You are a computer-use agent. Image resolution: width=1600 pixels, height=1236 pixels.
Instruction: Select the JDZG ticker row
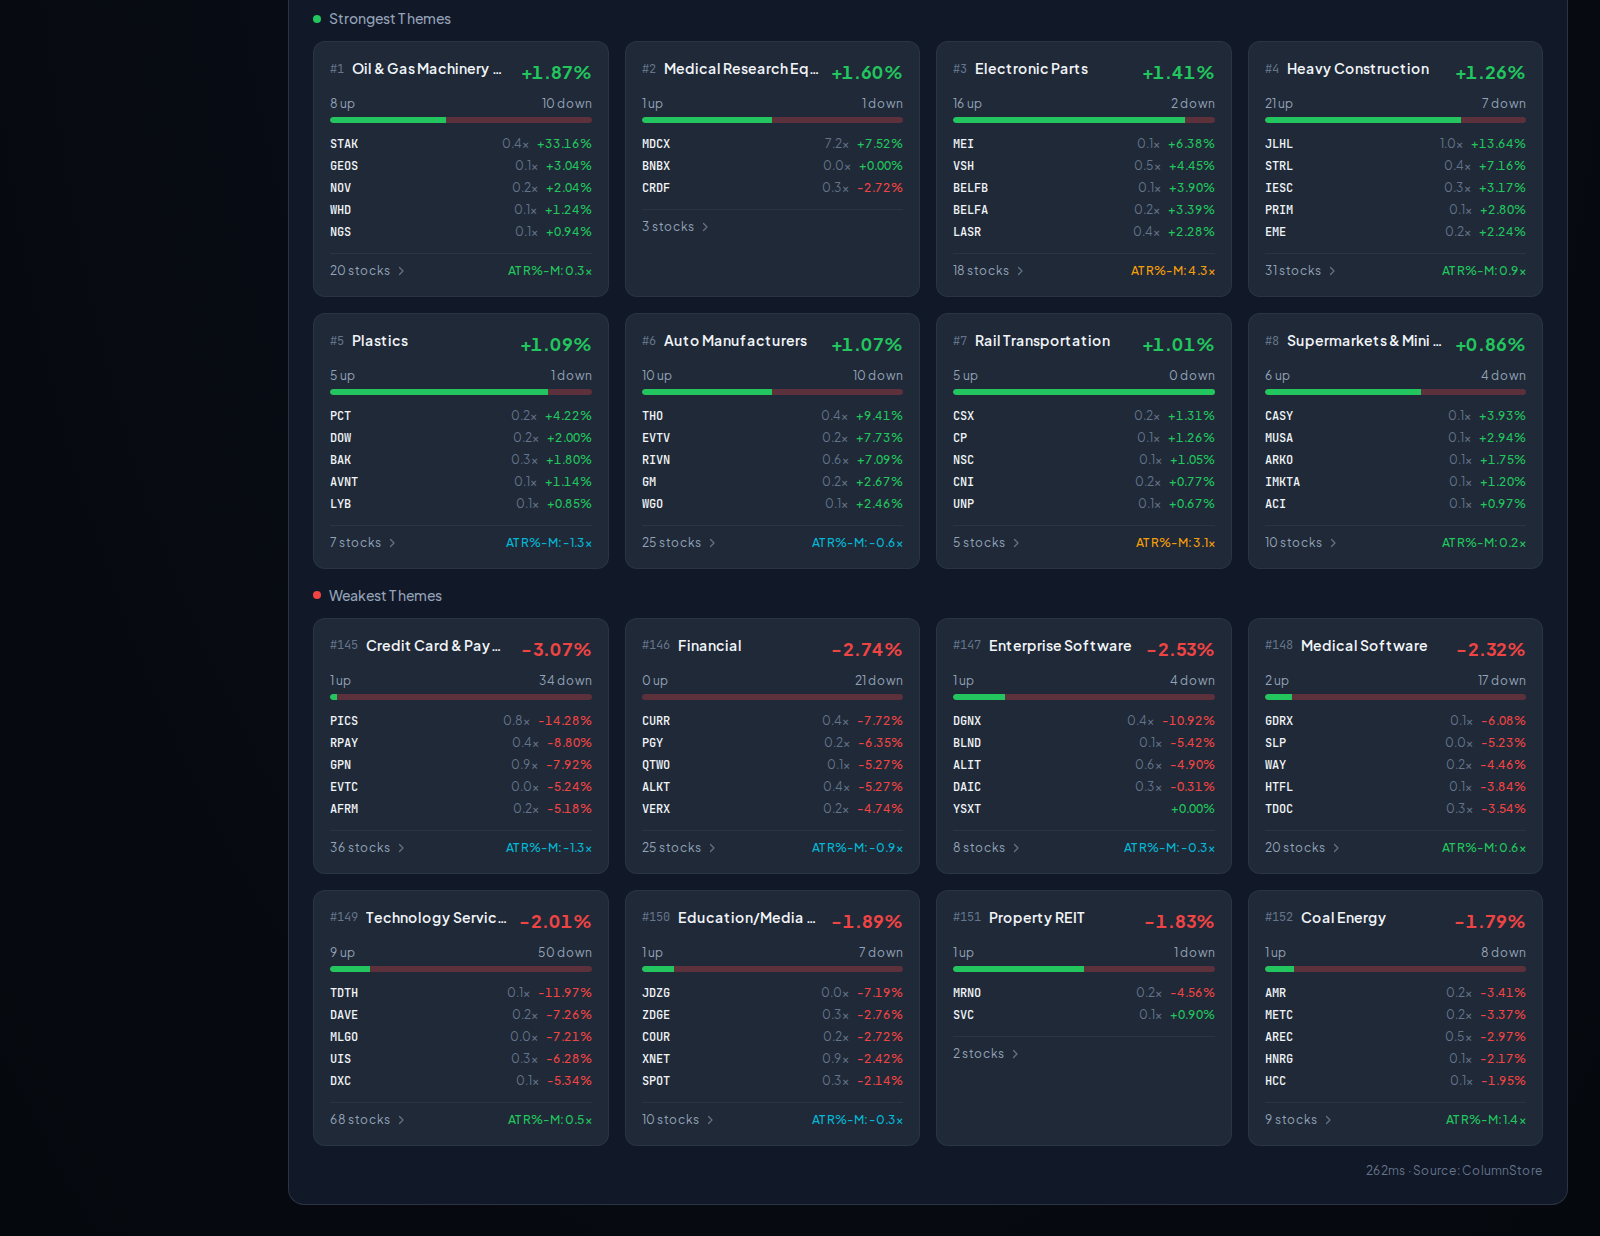(x=772, y=993)
